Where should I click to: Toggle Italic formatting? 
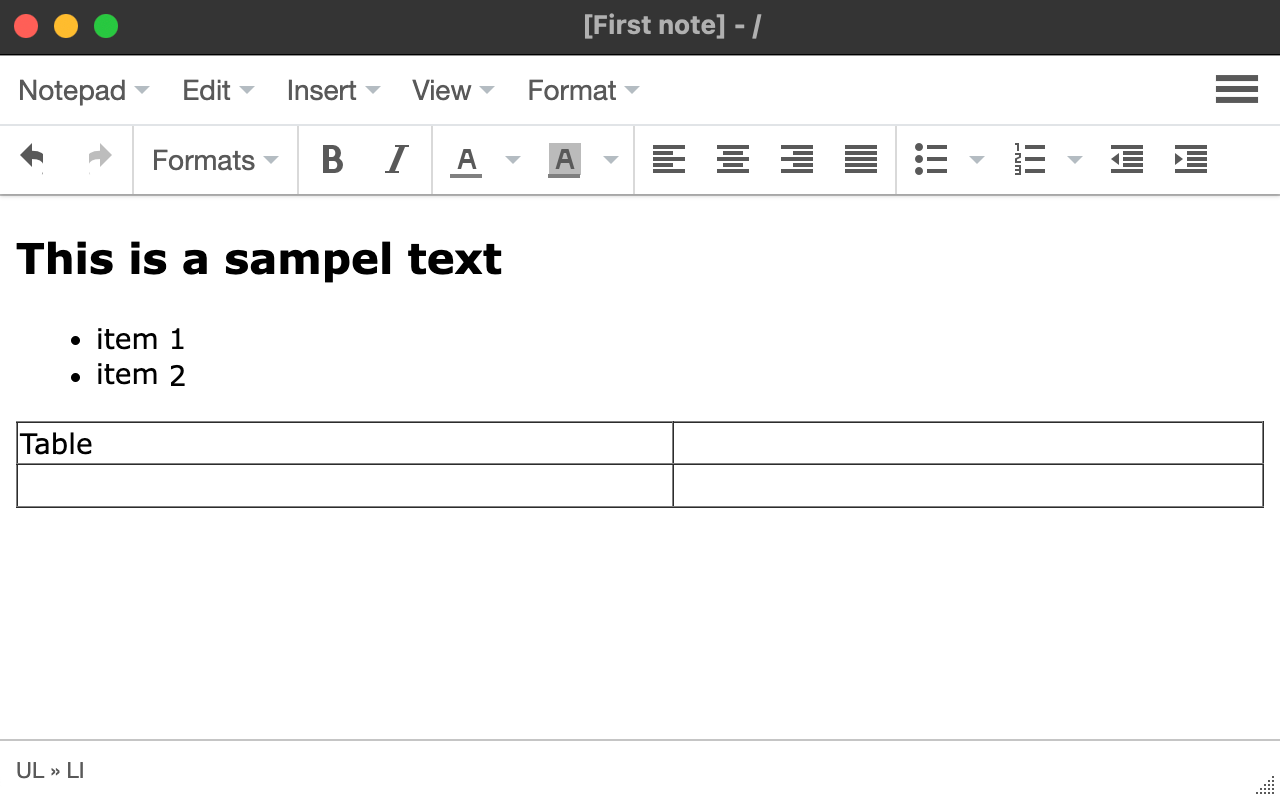[397, 159]
